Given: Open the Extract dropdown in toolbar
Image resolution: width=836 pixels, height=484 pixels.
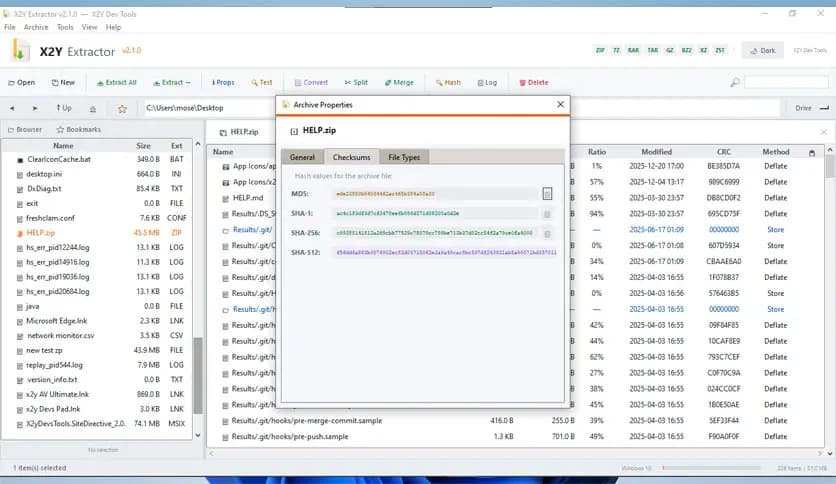Looking at the screenshot, I should coord(172,83).
